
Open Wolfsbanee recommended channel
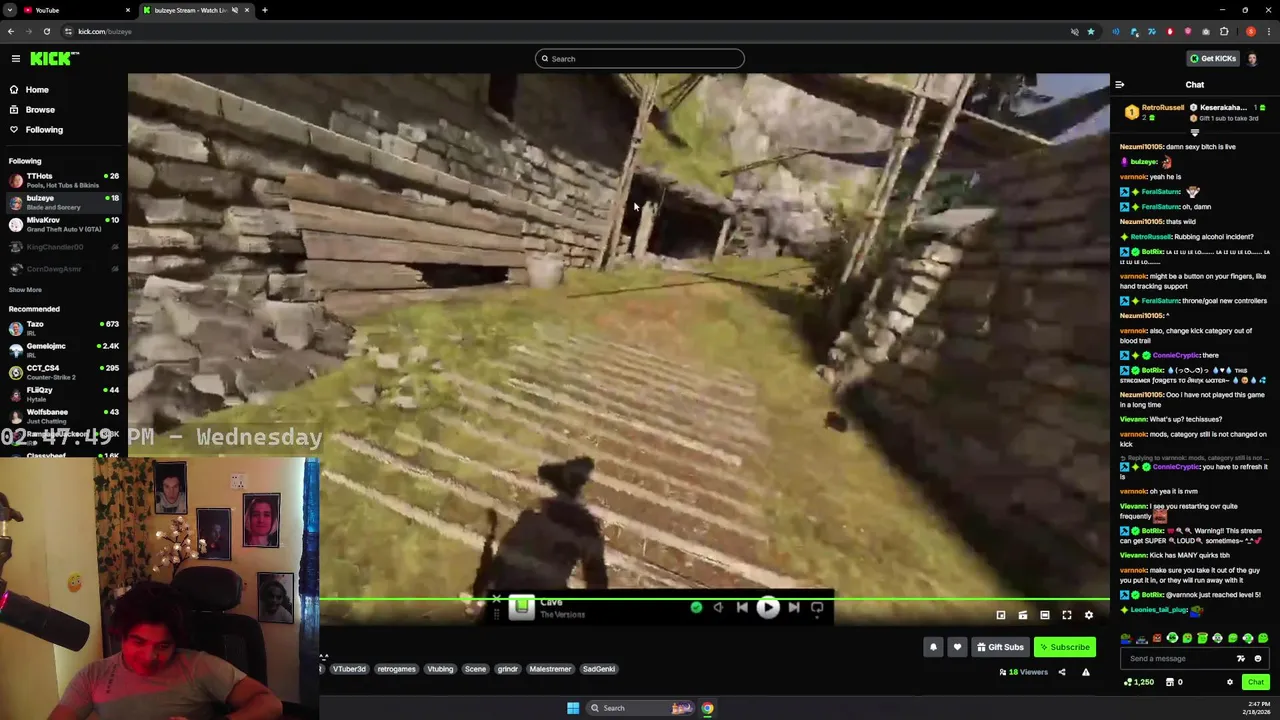tap(64, 416)
